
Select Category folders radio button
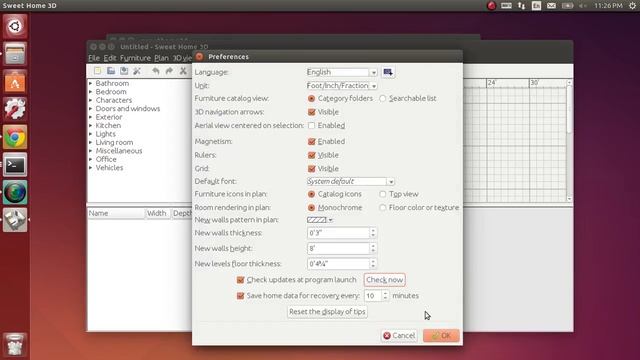coord(311,99)
